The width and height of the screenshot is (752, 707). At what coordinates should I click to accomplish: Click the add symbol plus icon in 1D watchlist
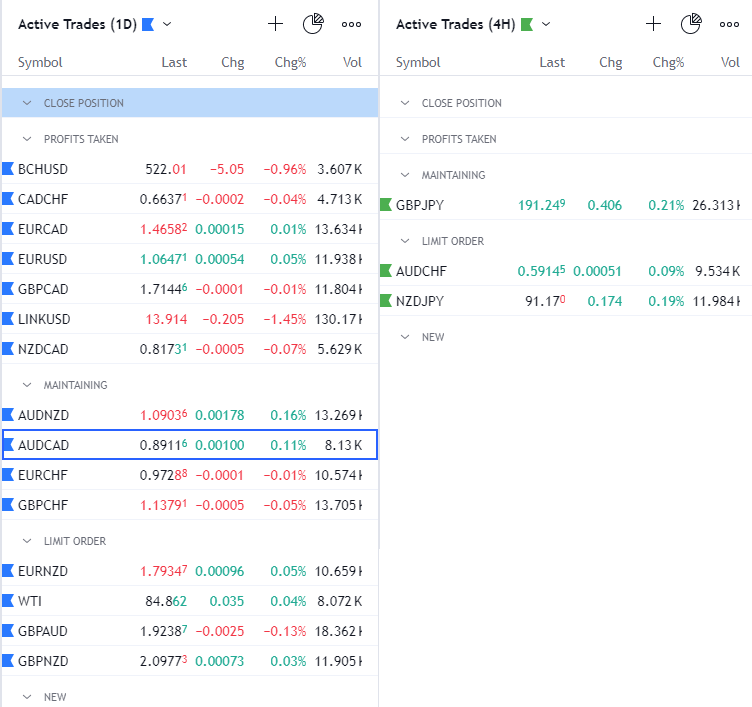(x=275, y=24)
